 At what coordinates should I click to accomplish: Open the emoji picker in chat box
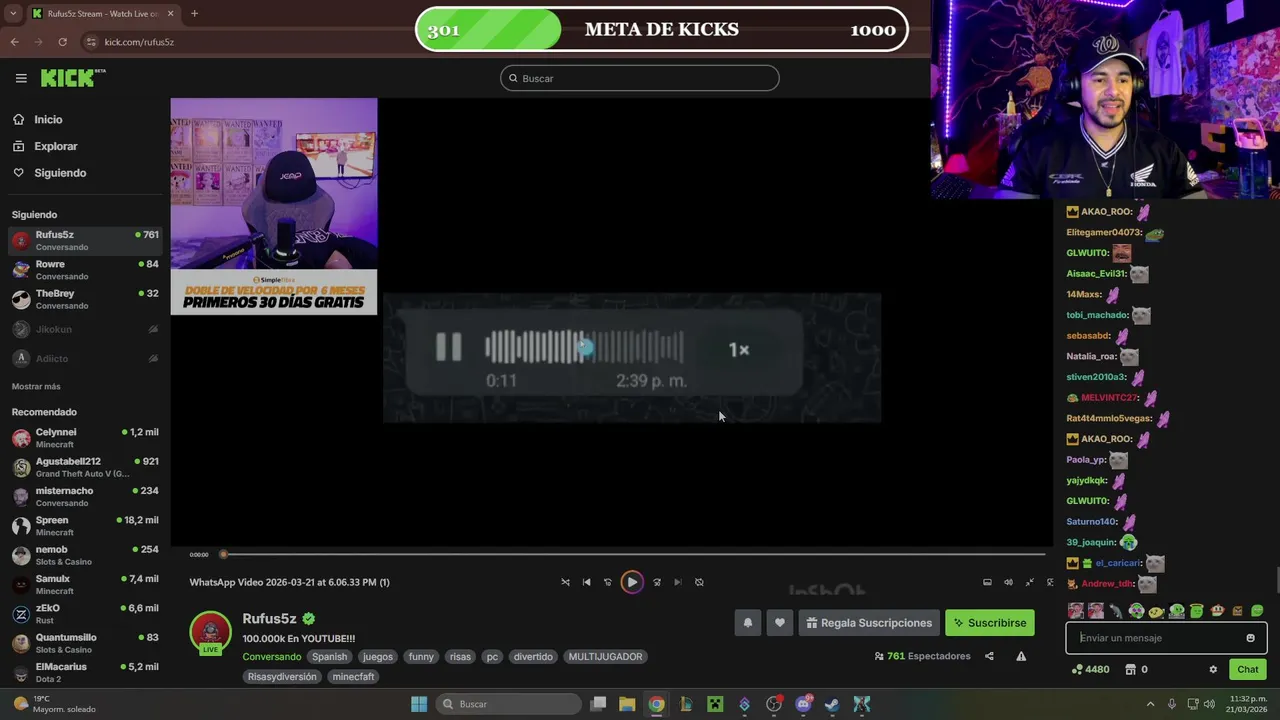pyautogui.click(x=1250, y=638)
